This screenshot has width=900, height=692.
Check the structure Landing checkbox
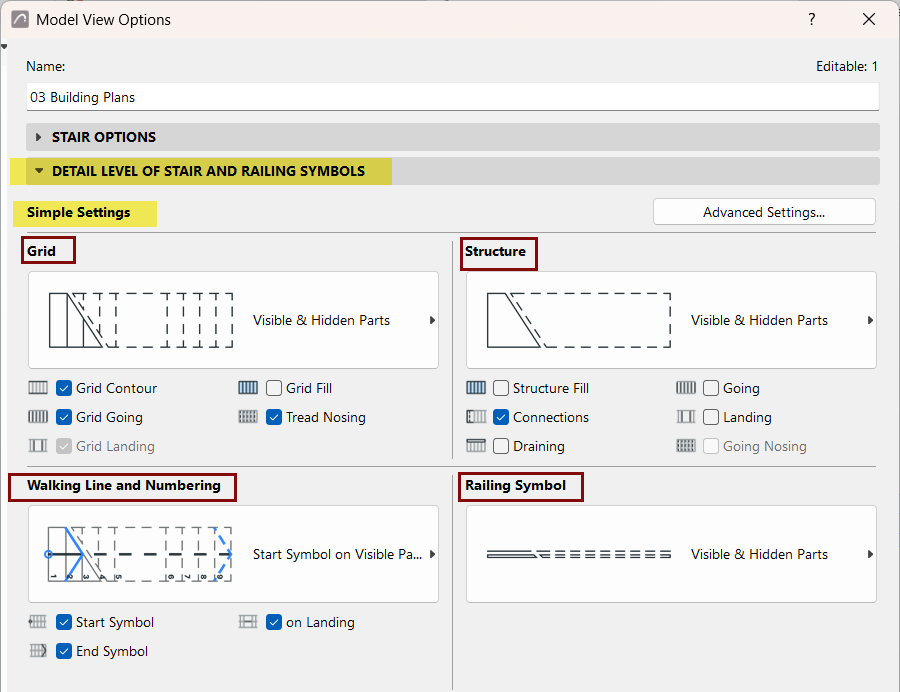(x=711, y=417)
